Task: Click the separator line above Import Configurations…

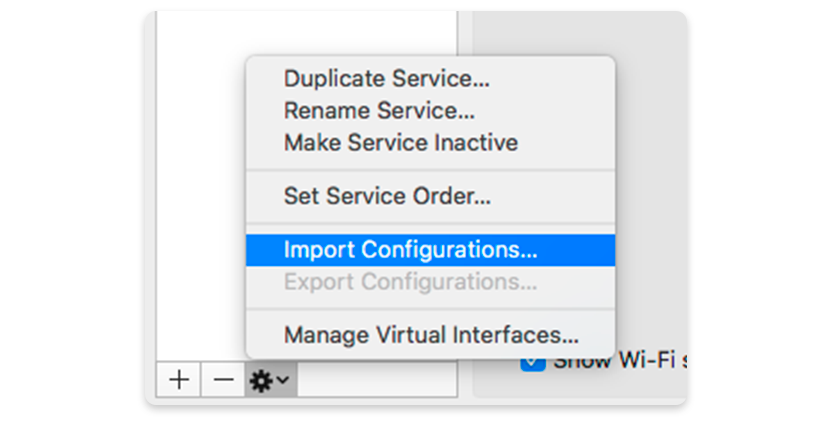Action: (430, 223)
